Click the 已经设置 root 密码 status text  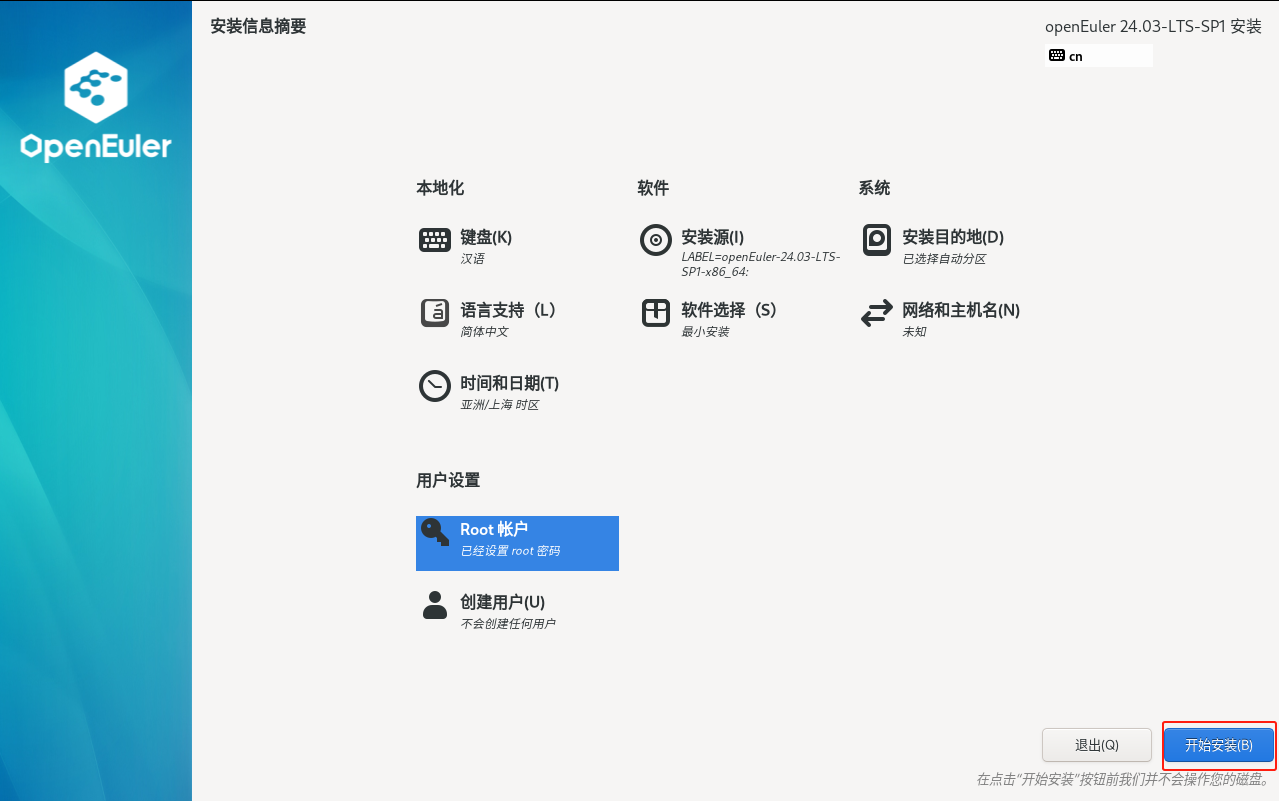point(510,551)
